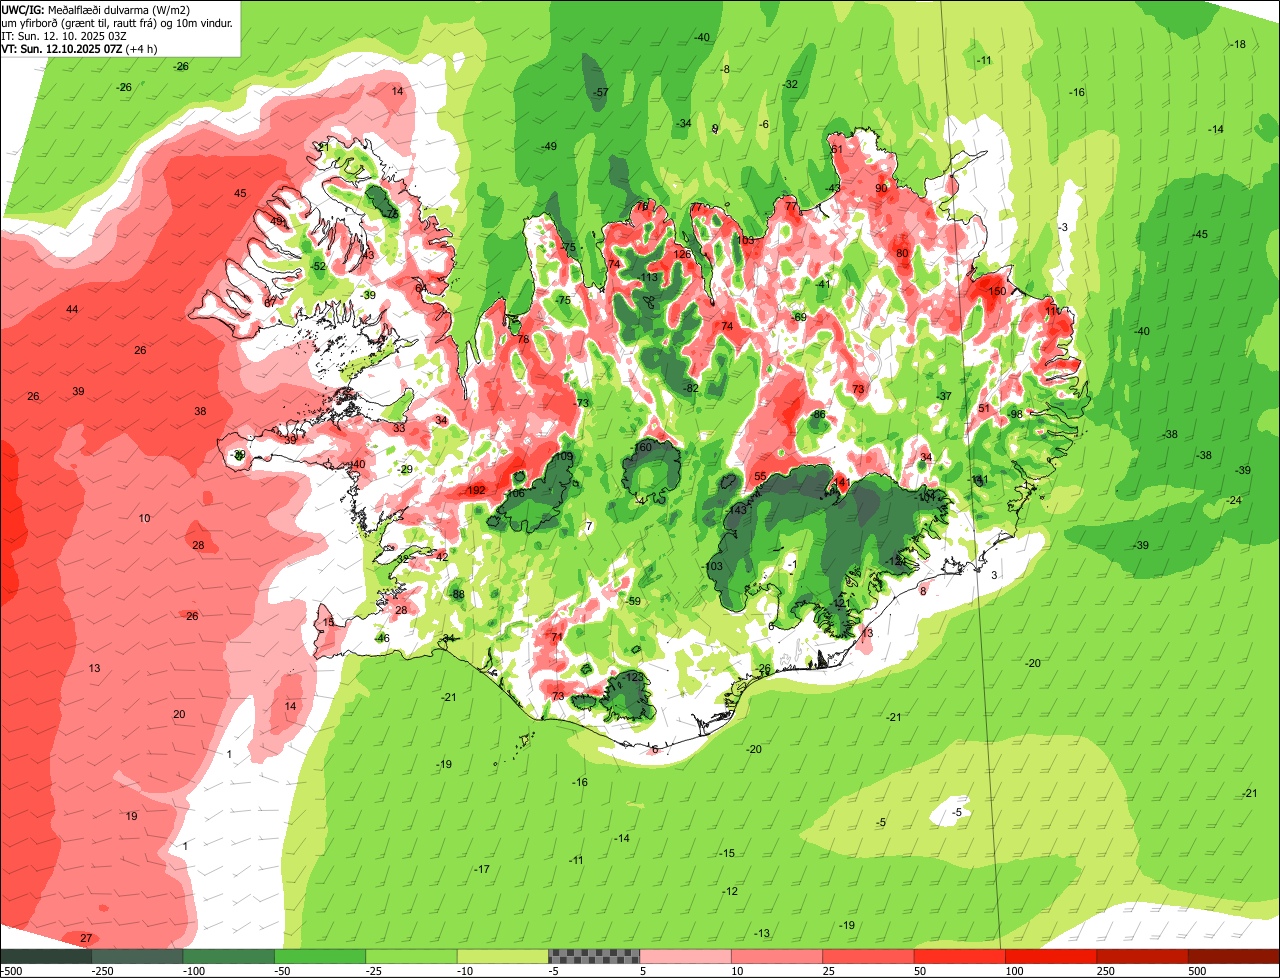The image size is (1280, 978).
Task: Click pale green legend swatch -10 to -5
Action: (x=503, y=956)
